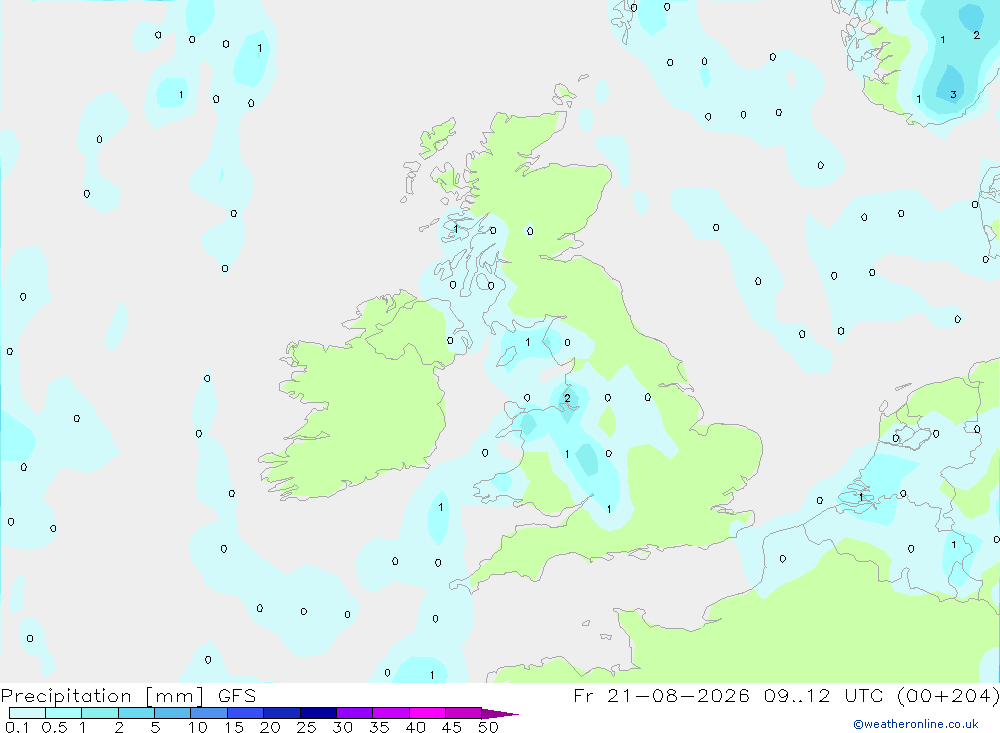Click the '(00+204)' forecast offset text

point(948,695)
